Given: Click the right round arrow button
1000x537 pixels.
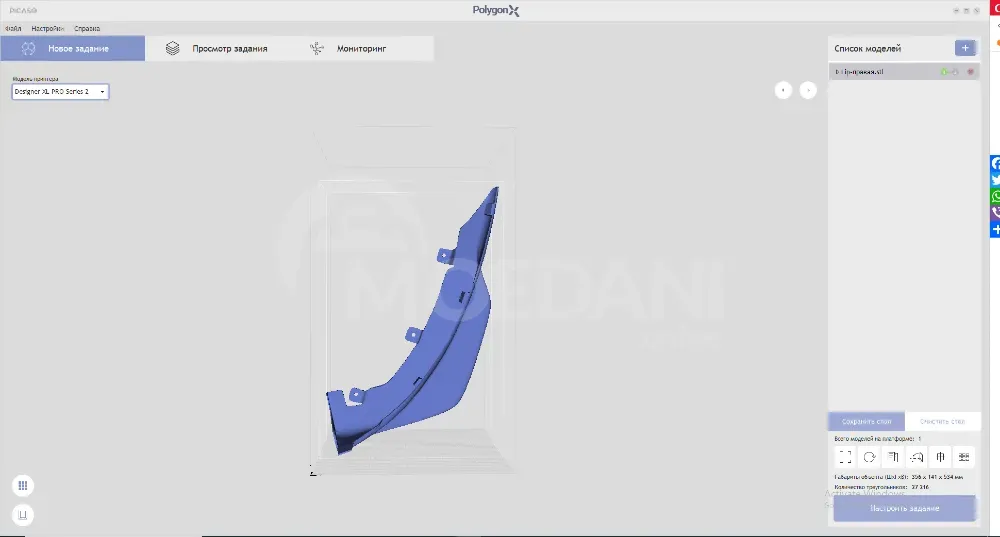Looking at the screenshot, I should click(x=808, y=90).
